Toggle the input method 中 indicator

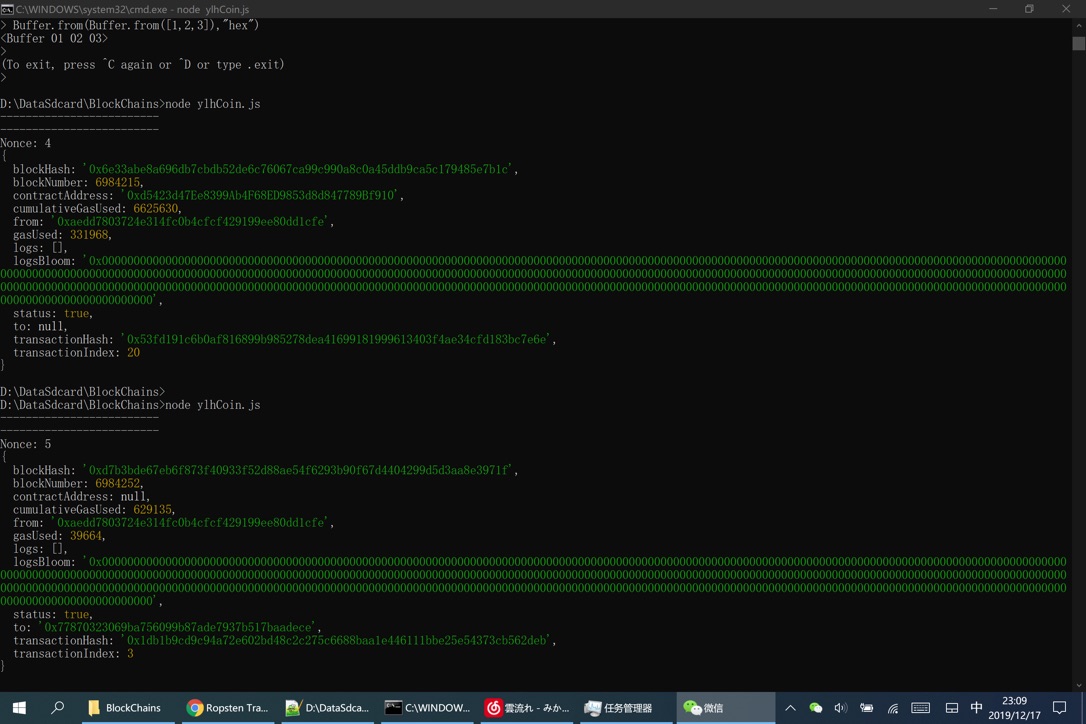tap(977, 708)
